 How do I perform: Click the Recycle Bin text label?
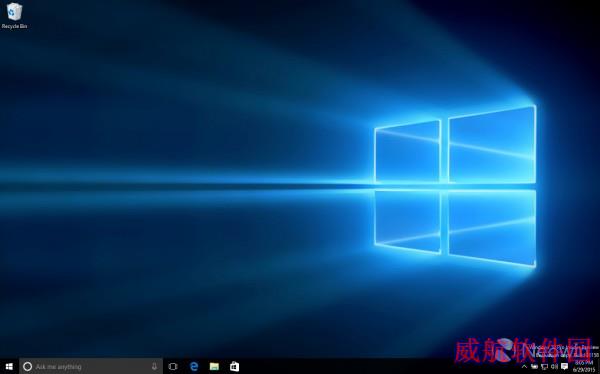tap(14, 26)
